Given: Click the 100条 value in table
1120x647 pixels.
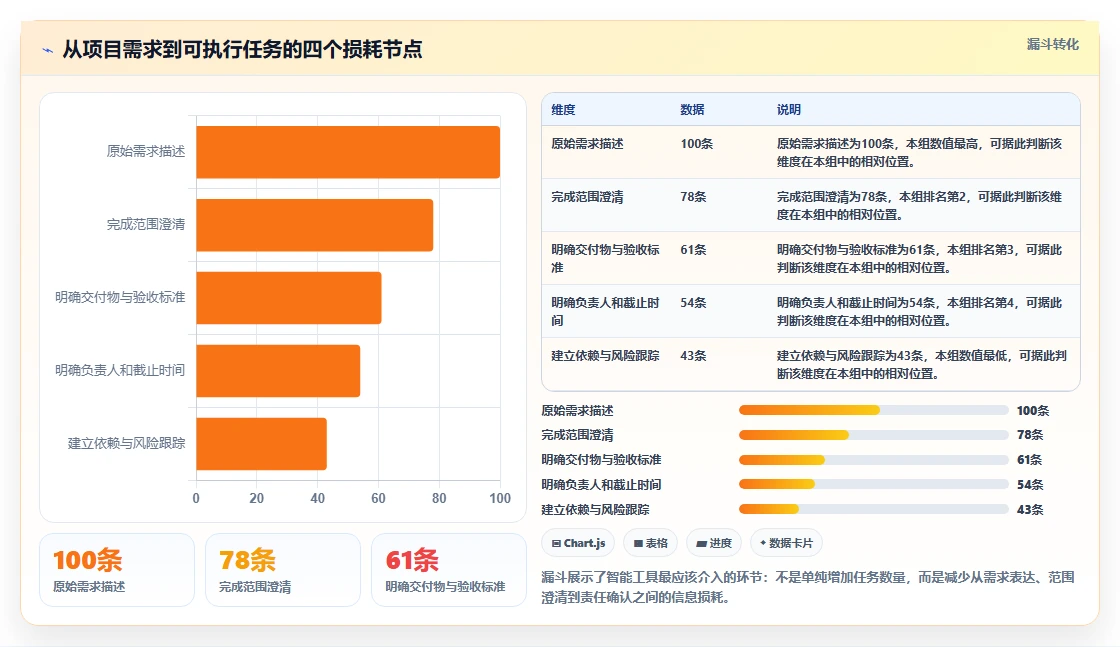Looking at the screenshot, I should [696, 144].
